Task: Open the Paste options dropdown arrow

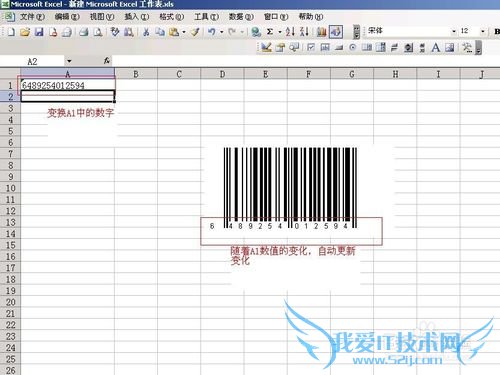Action: 184,32
